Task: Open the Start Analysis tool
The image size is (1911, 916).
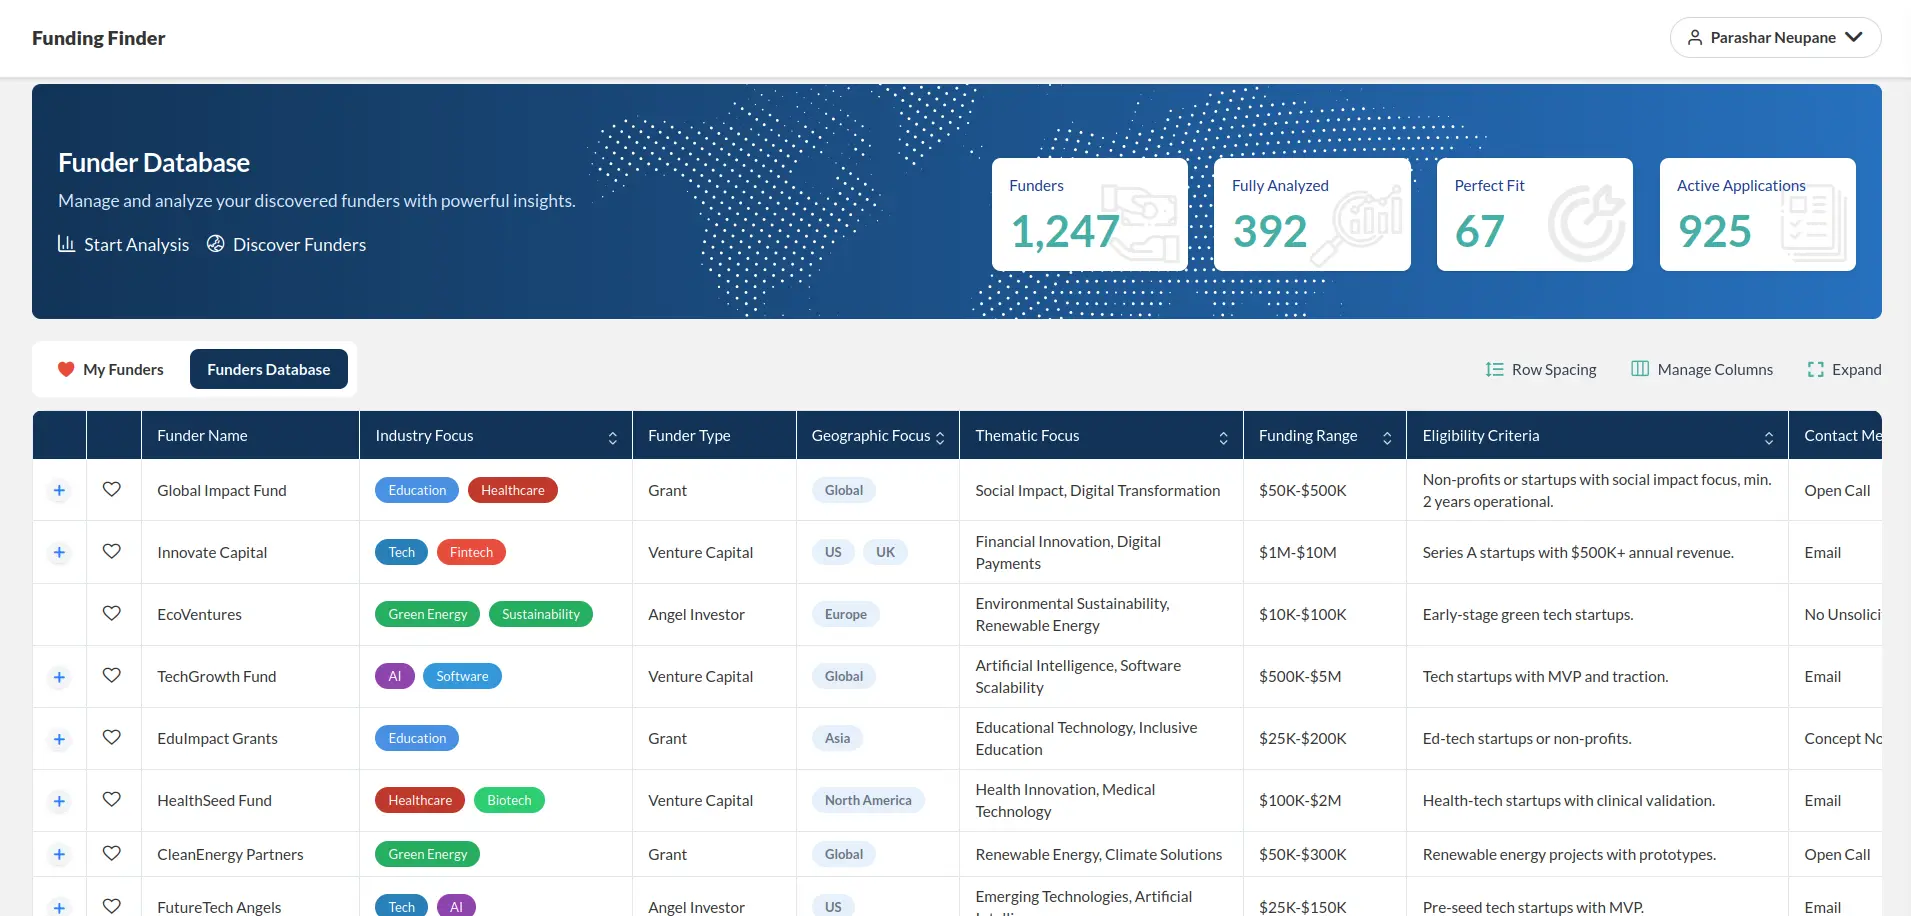Action: click(x=122, y=244)
